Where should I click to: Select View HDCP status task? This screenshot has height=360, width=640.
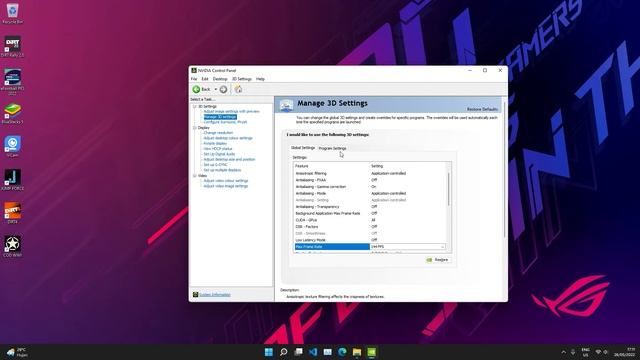218,149
